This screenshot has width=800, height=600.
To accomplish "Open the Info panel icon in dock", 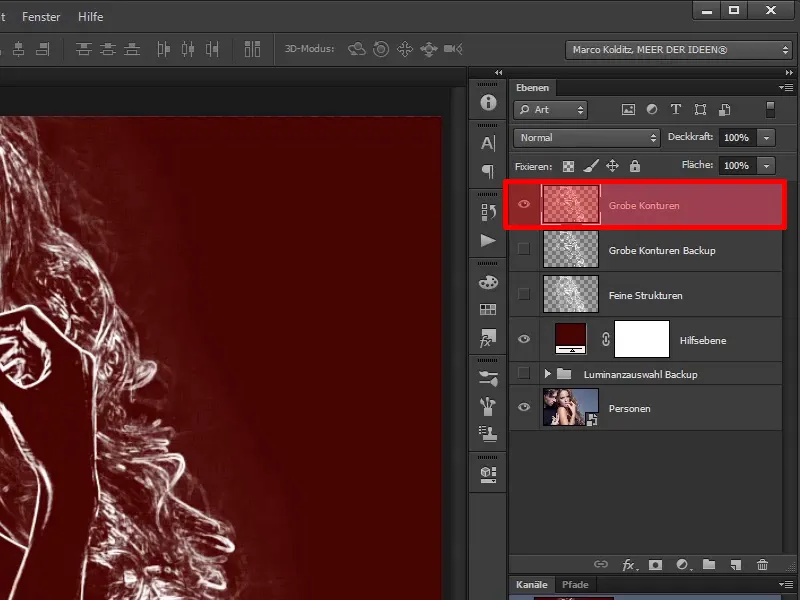I will 488,102.
